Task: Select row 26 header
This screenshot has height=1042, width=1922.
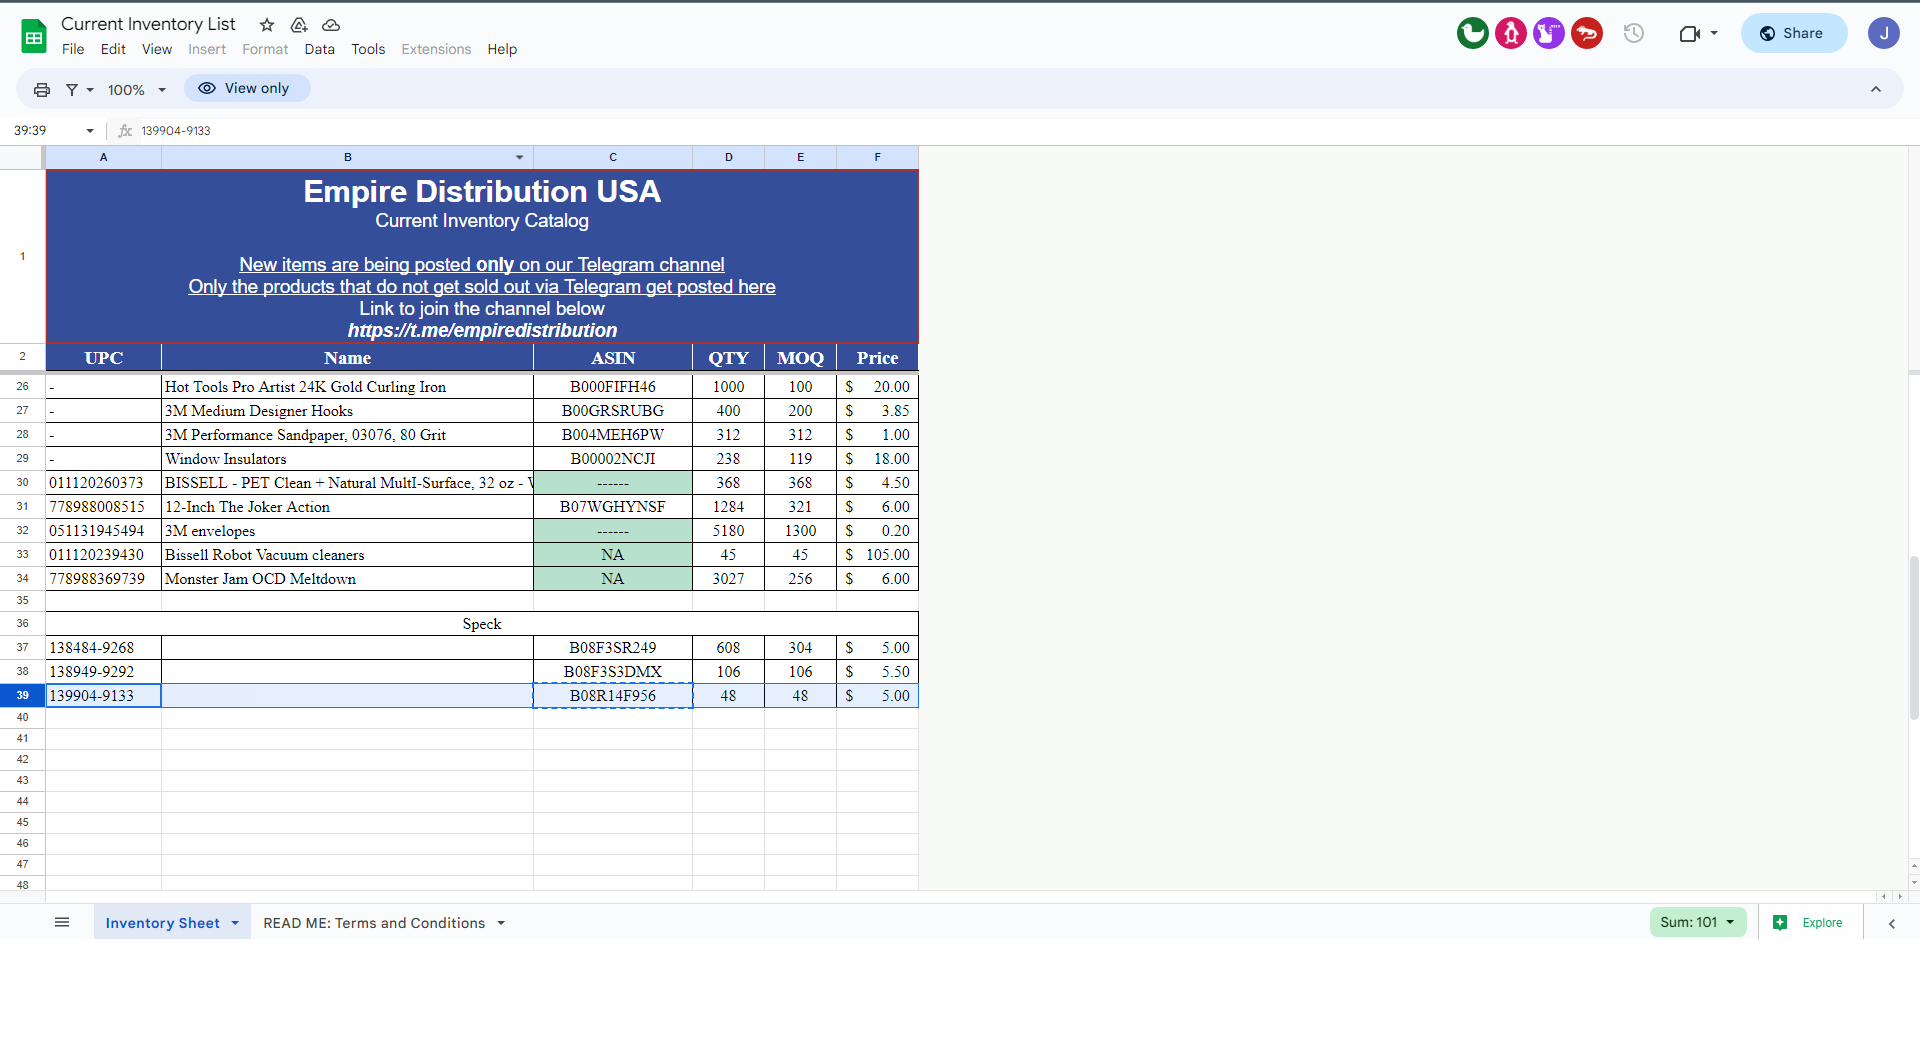Action: click(22, 387)
